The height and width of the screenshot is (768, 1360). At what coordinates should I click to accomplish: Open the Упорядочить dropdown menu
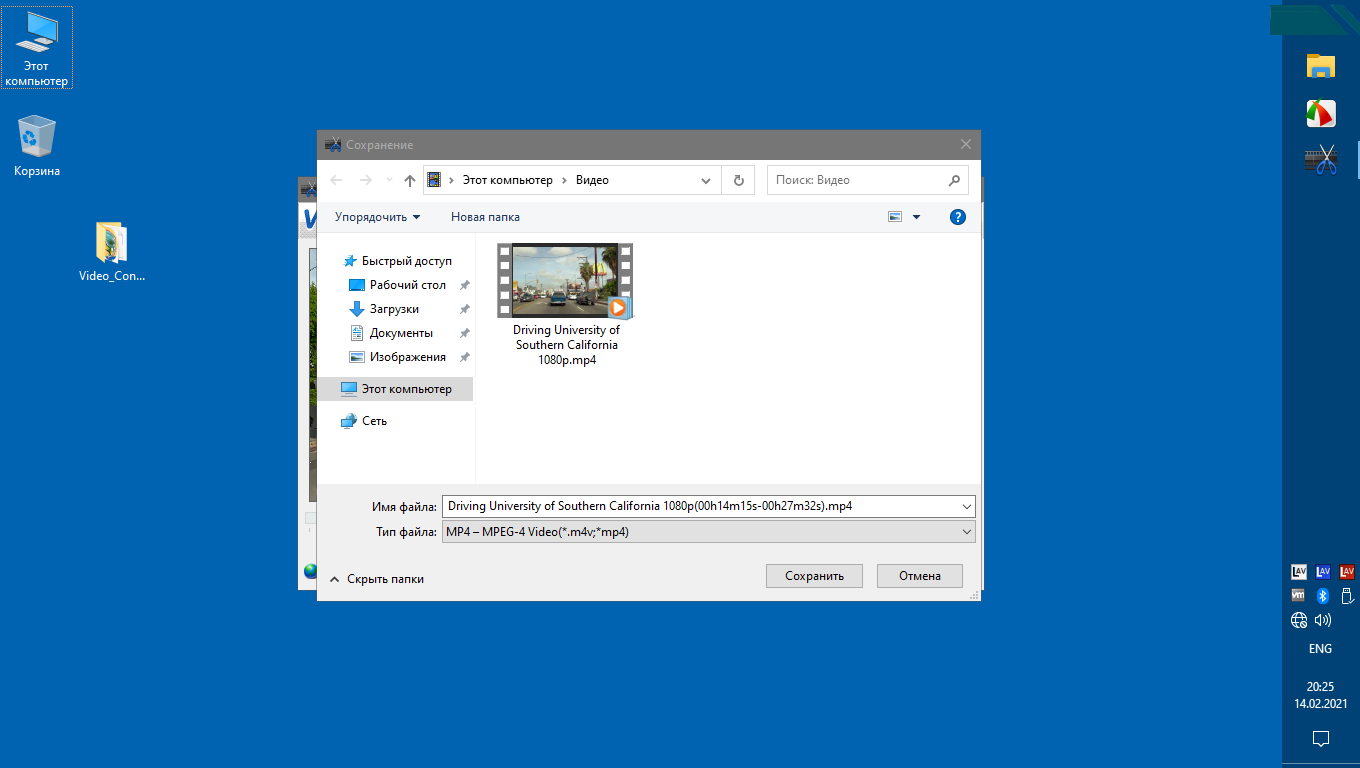click(377, 217)
